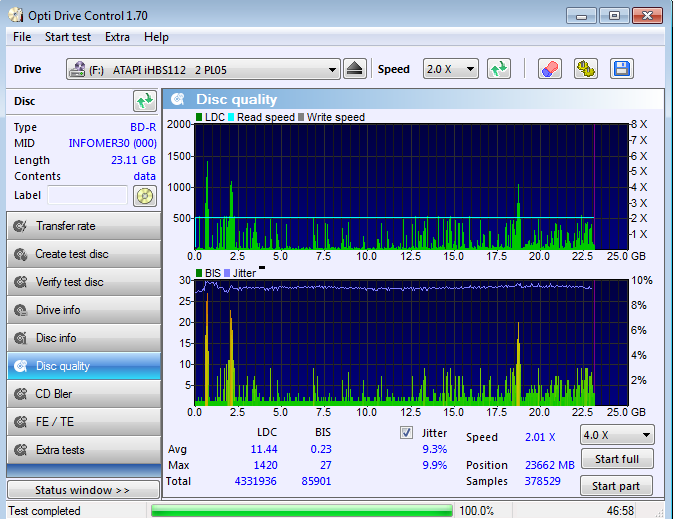Click the LDC total 4331936
Viewport: 675px width, 519px height.
(x=255, y=481)
